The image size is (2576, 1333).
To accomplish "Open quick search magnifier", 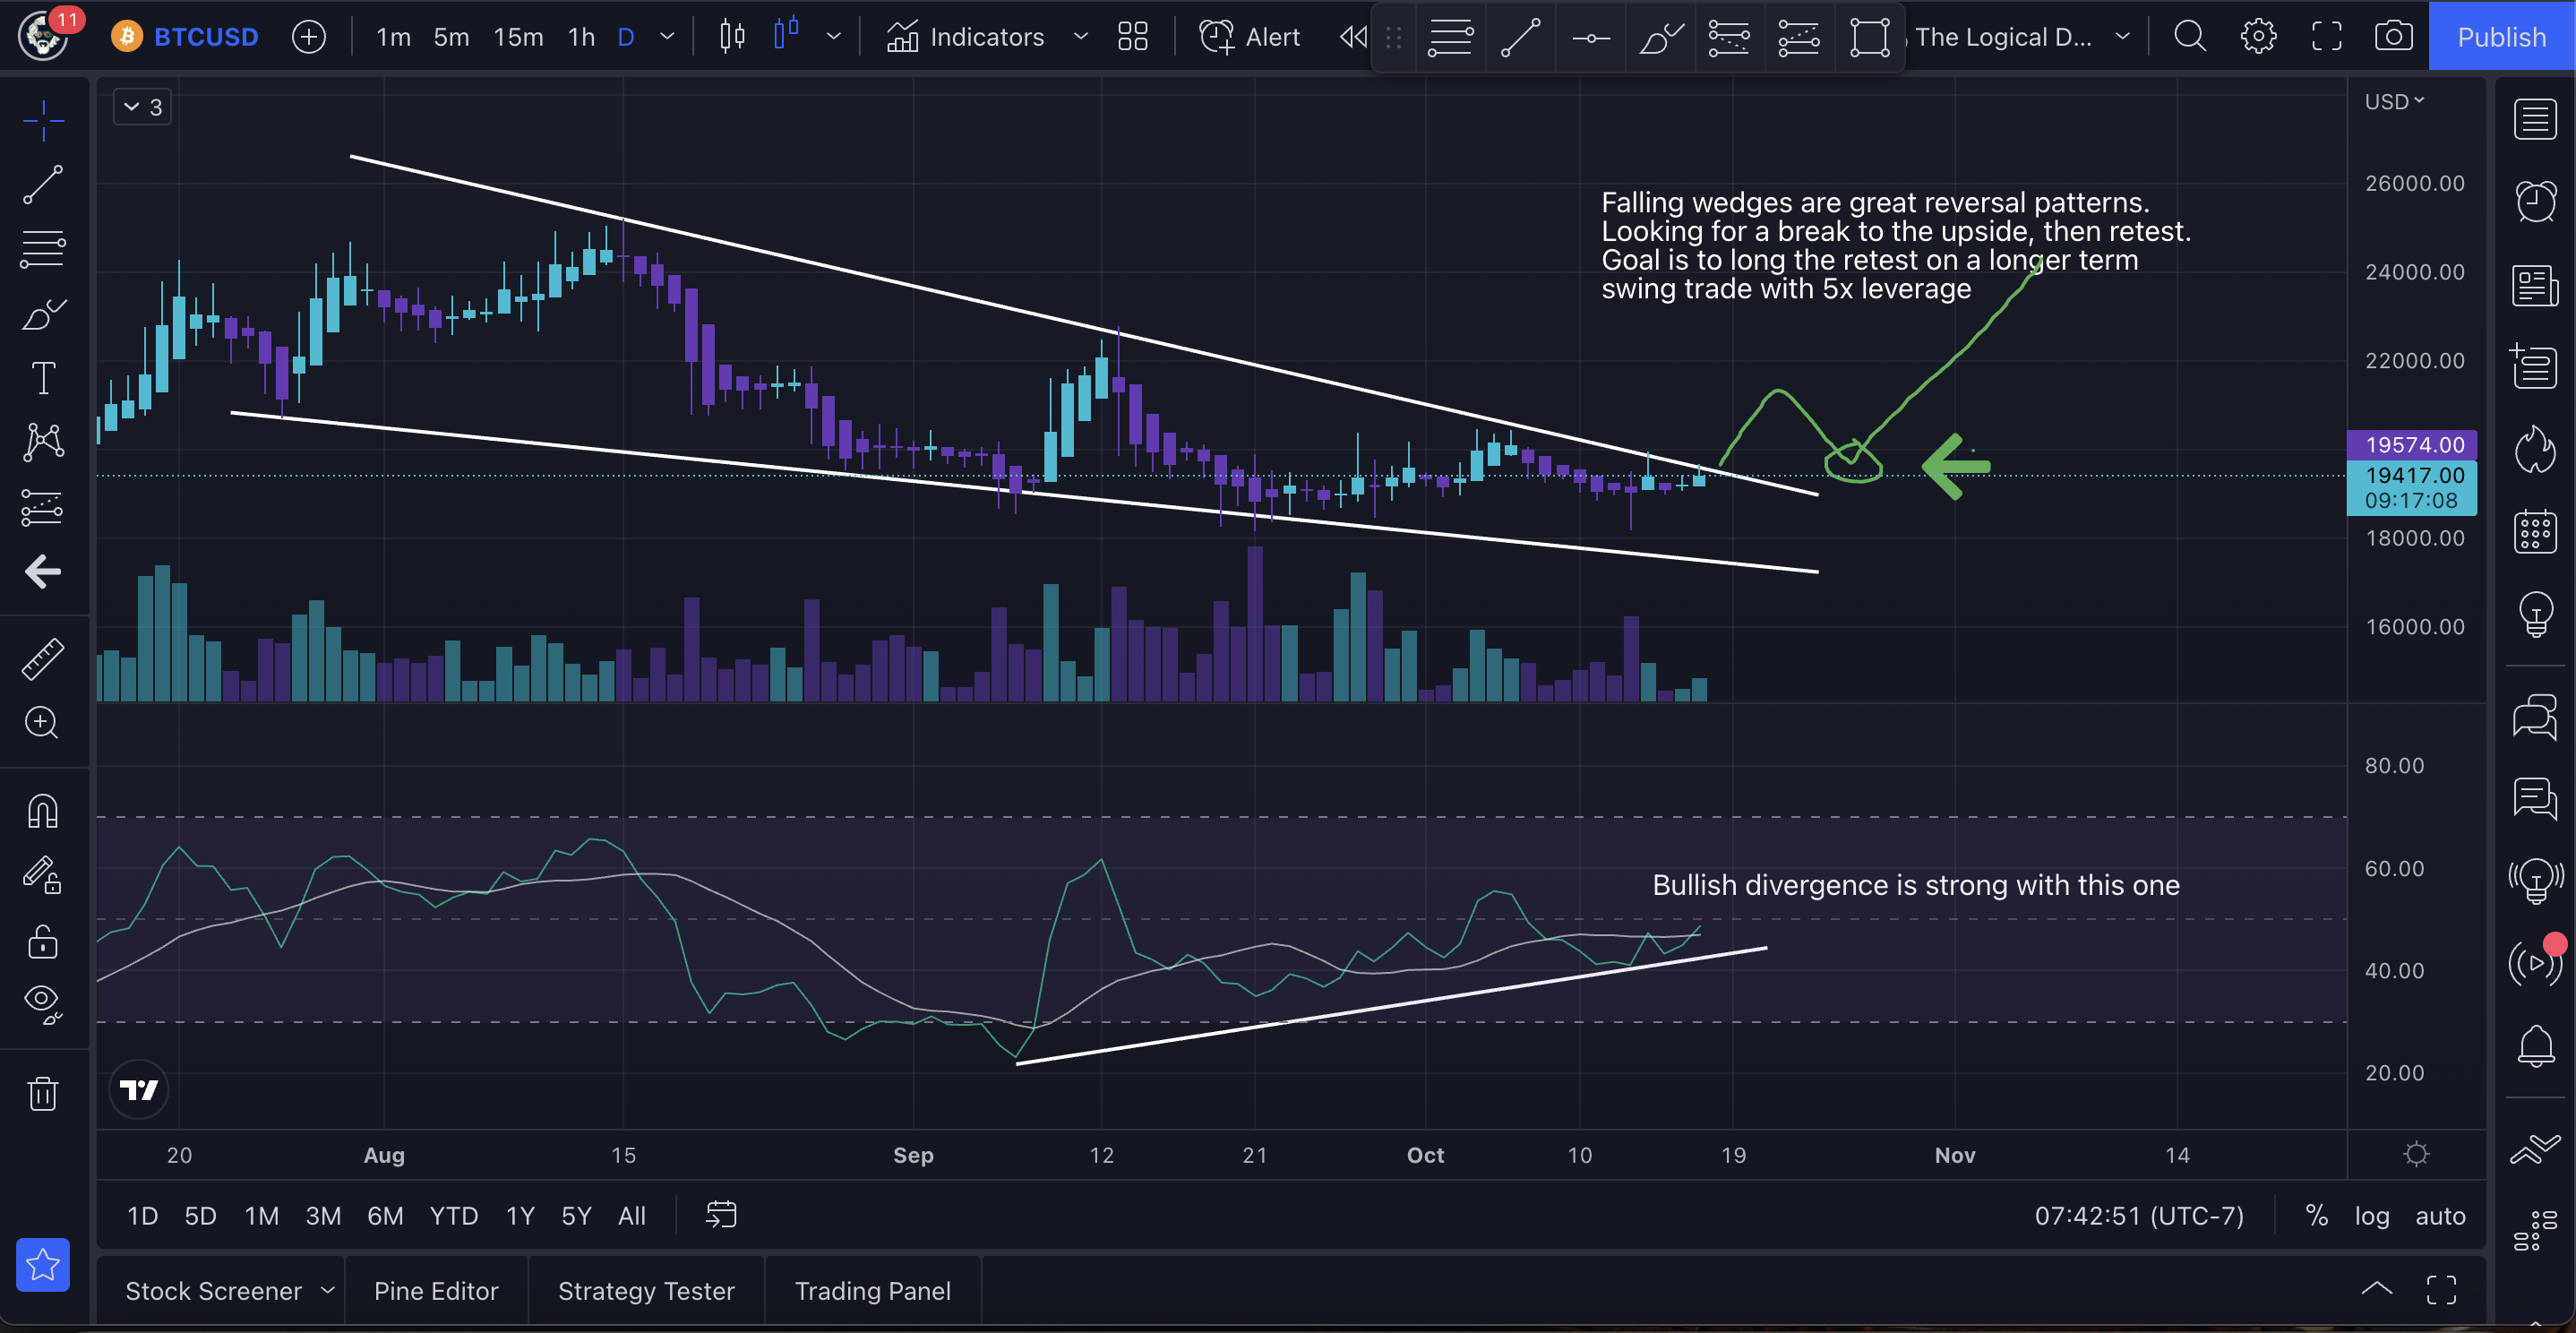I will point(2190,37).
